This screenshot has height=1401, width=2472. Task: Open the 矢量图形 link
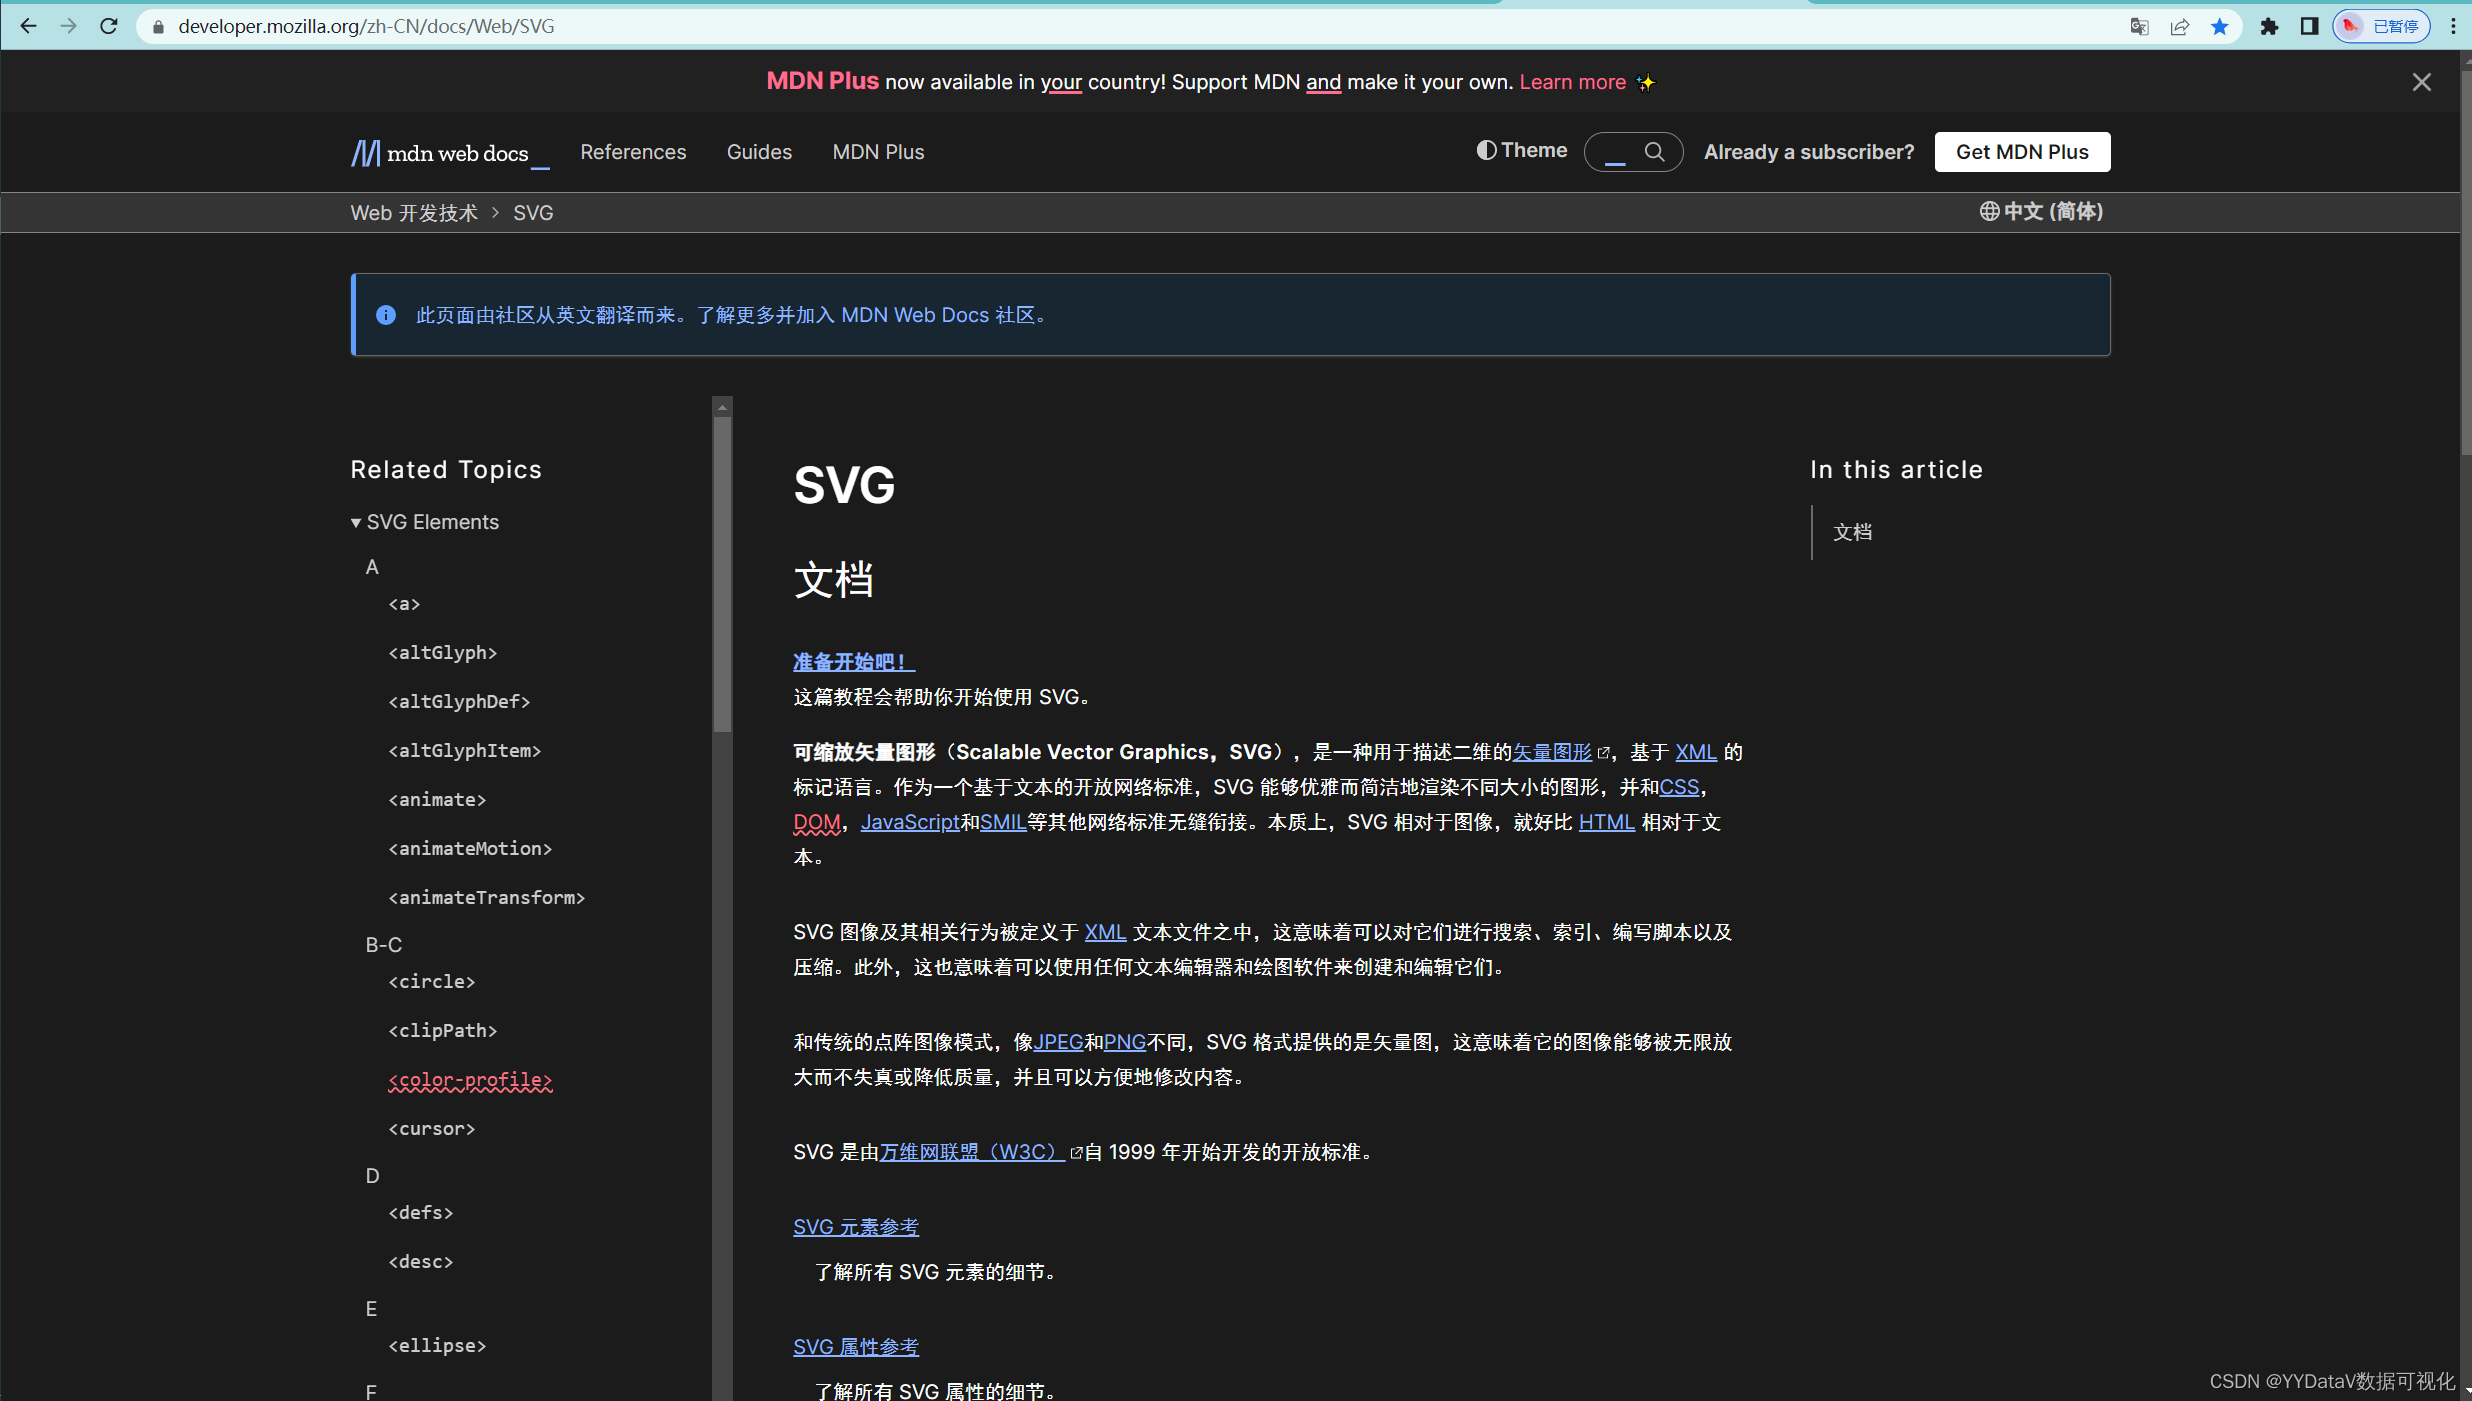[x=1552, y=752]
